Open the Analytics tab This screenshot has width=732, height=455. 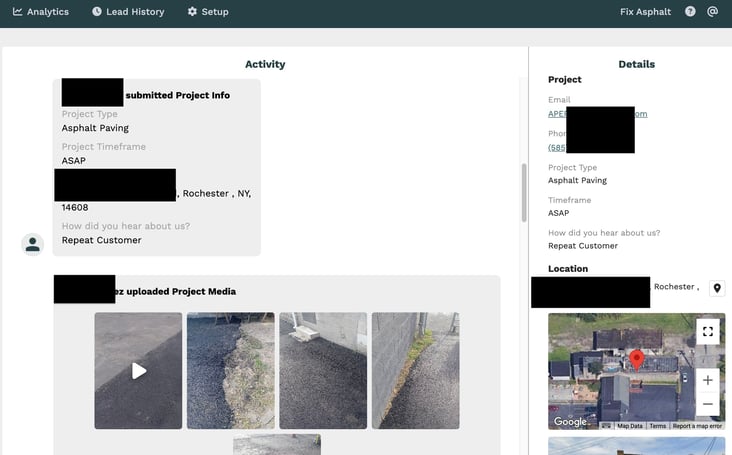click(x=41, y=12)
